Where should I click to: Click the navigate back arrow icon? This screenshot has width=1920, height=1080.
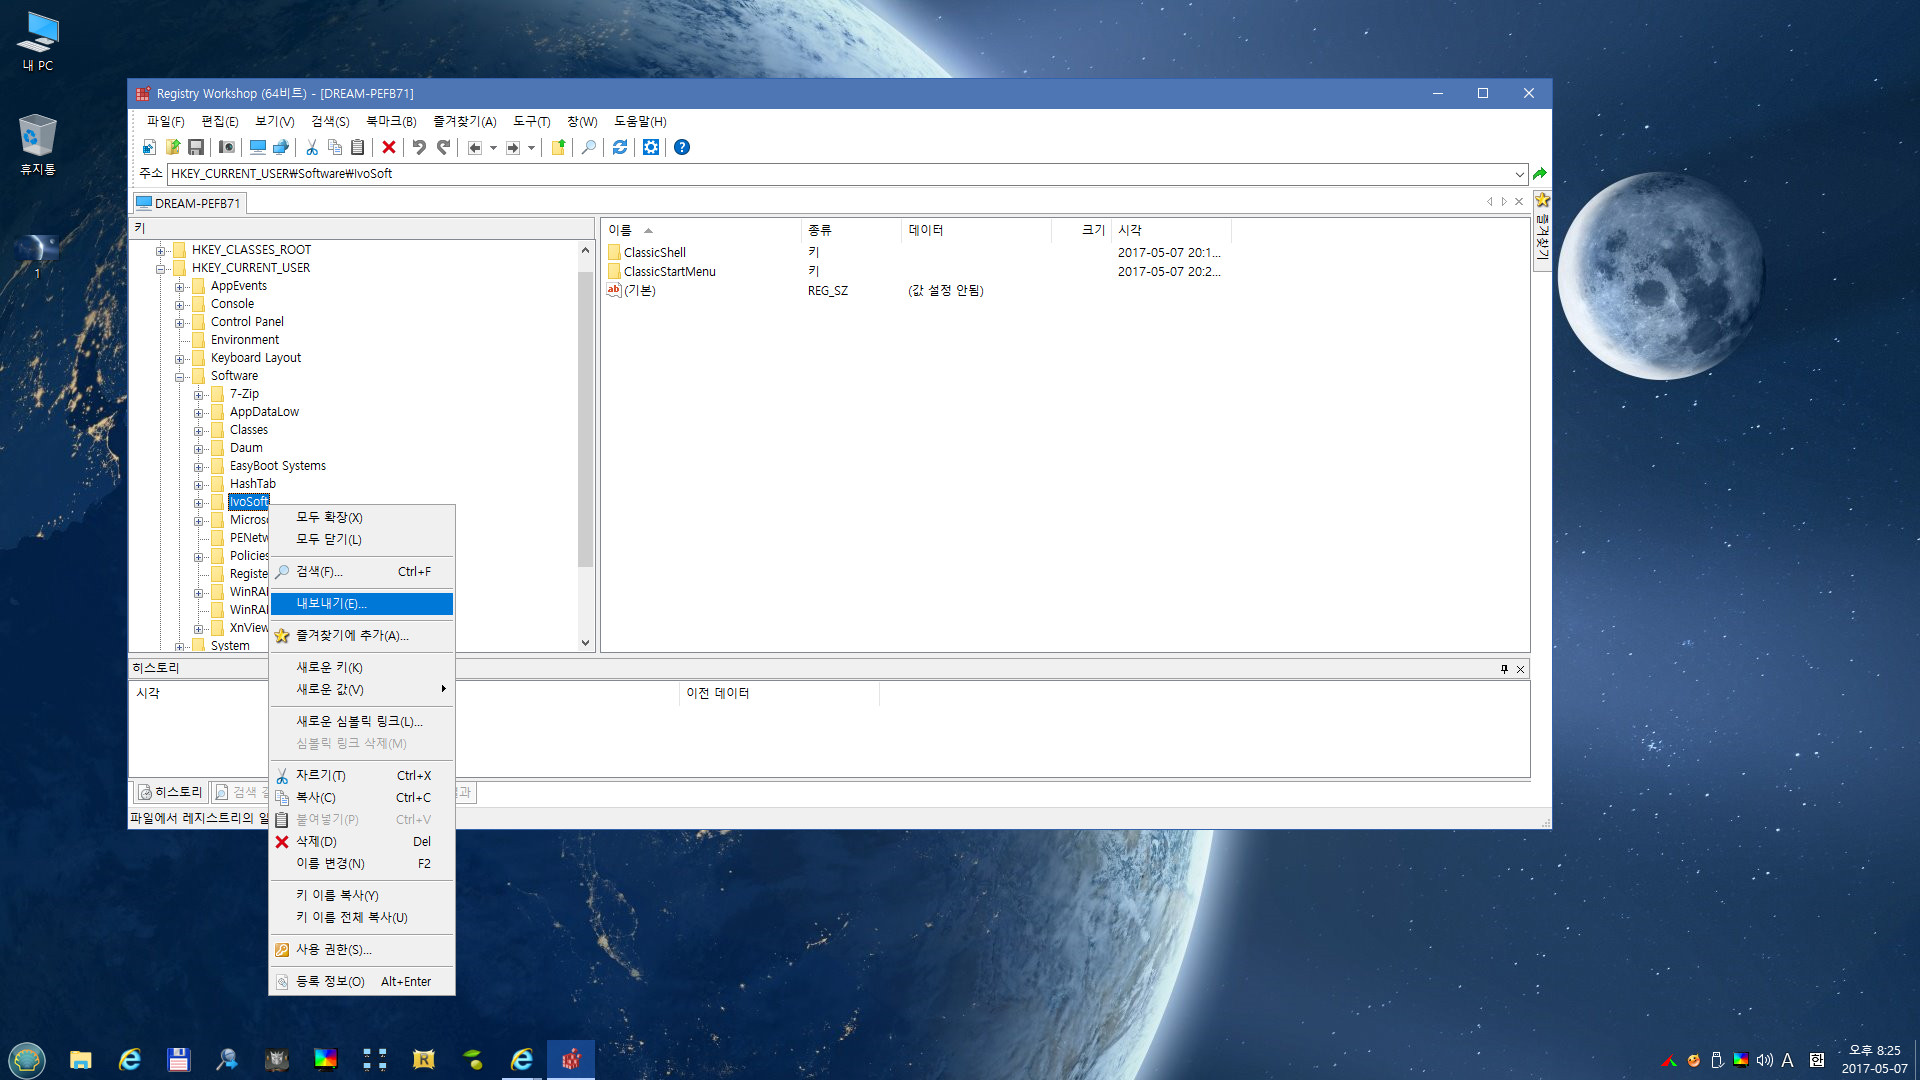tap(475, 148)
